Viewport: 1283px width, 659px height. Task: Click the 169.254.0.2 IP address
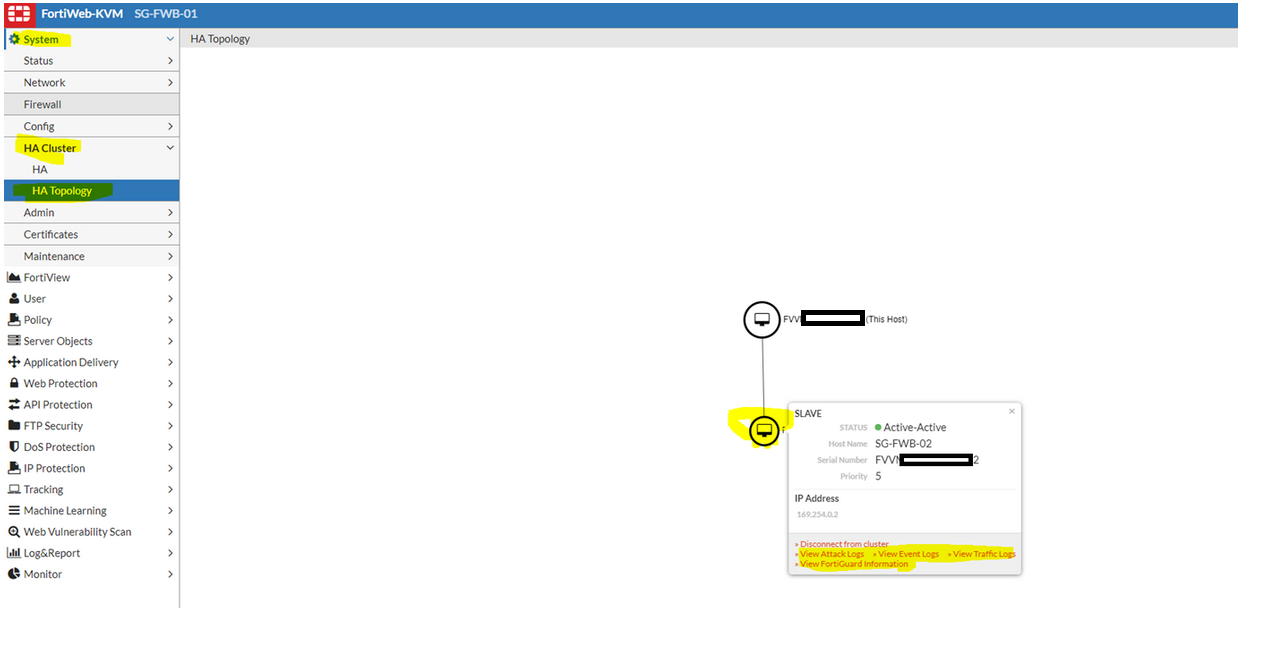[x=817, y=514]
